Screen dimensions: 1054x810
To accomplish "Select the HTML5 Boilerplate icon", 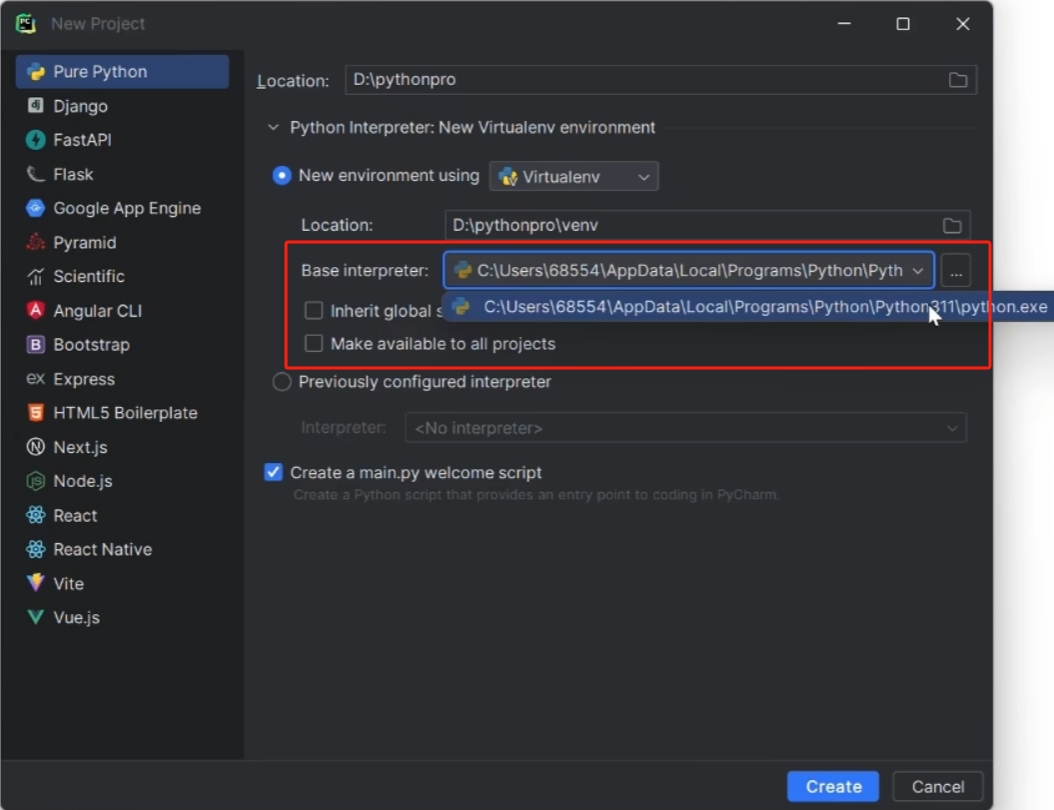I will click(36, 413).
